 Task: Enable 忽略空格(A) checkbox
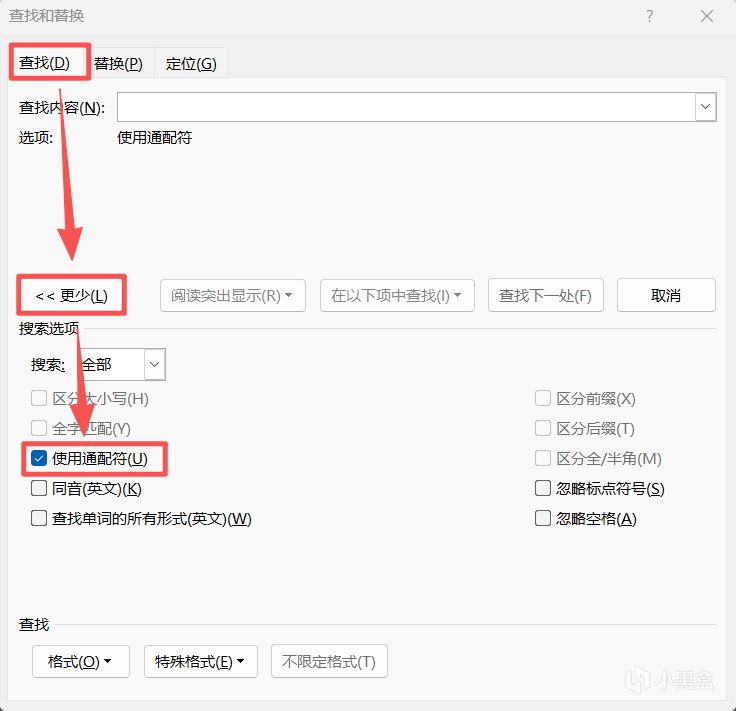(x=543, y=518)
